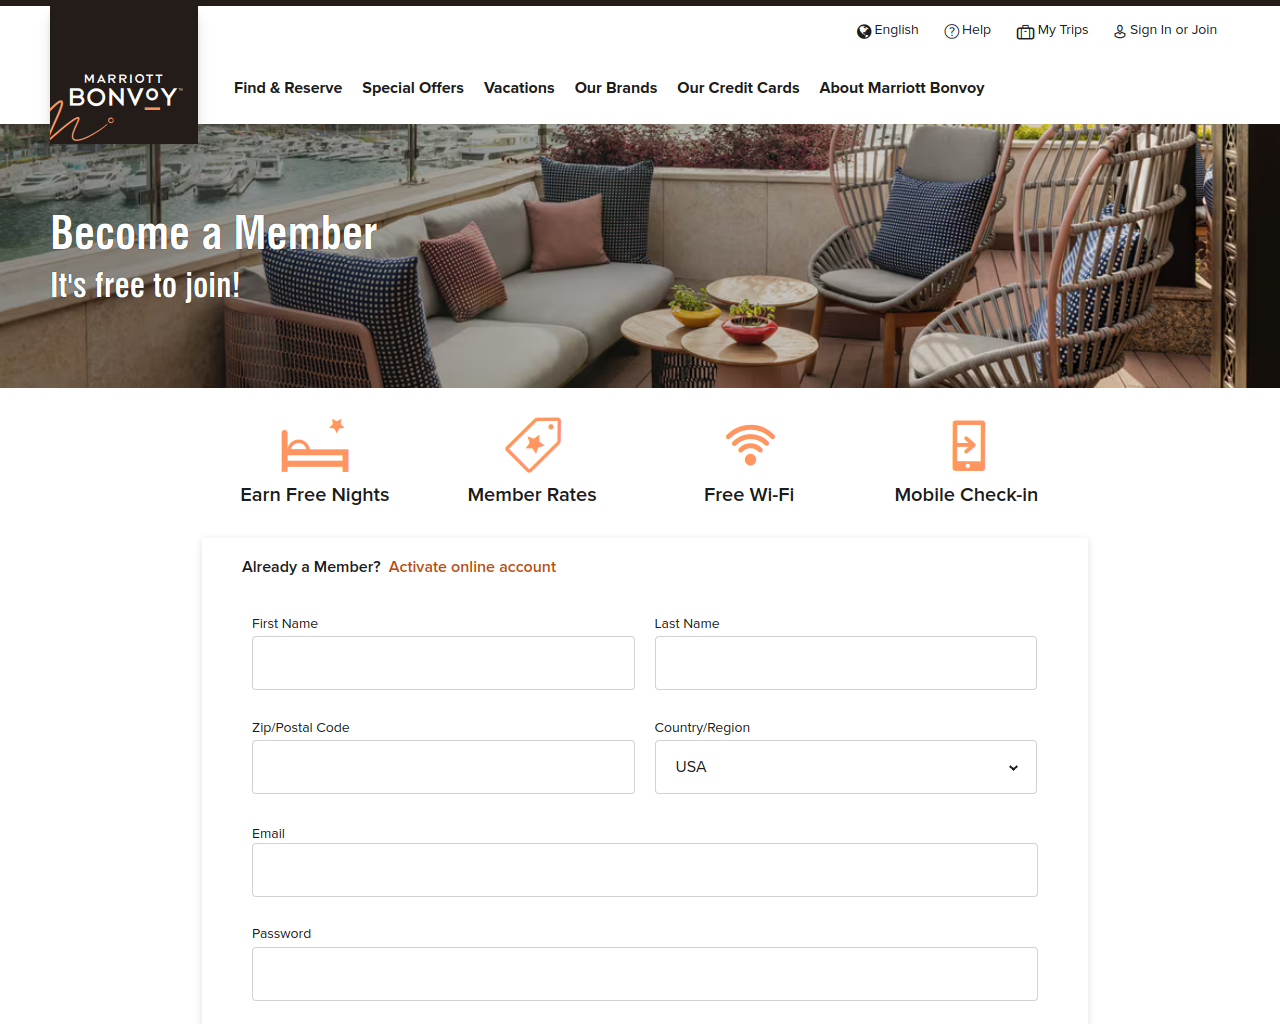Click the First Name input field
1280x1024 pixels.
coord(443,663)
